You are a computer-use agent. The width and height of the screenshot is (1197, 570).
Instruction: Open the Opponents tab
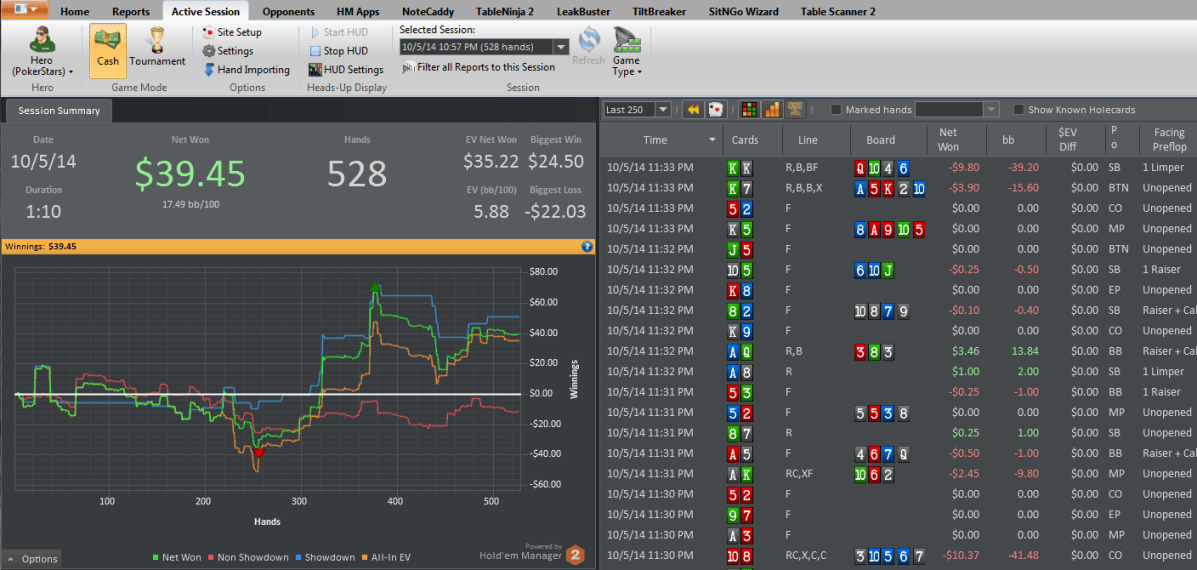point(288,12)
